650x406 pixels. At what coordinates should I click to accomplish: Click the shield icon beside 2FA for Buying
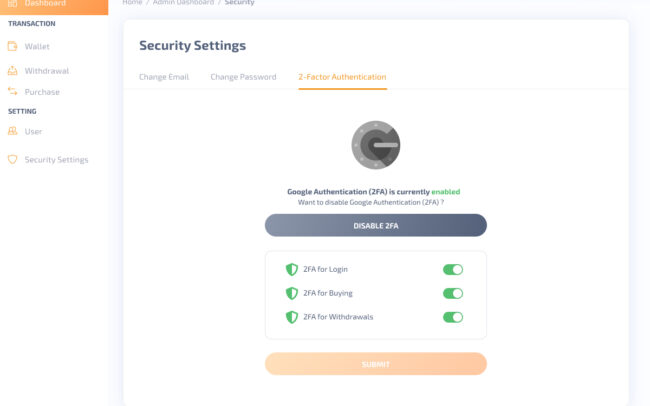292,293
